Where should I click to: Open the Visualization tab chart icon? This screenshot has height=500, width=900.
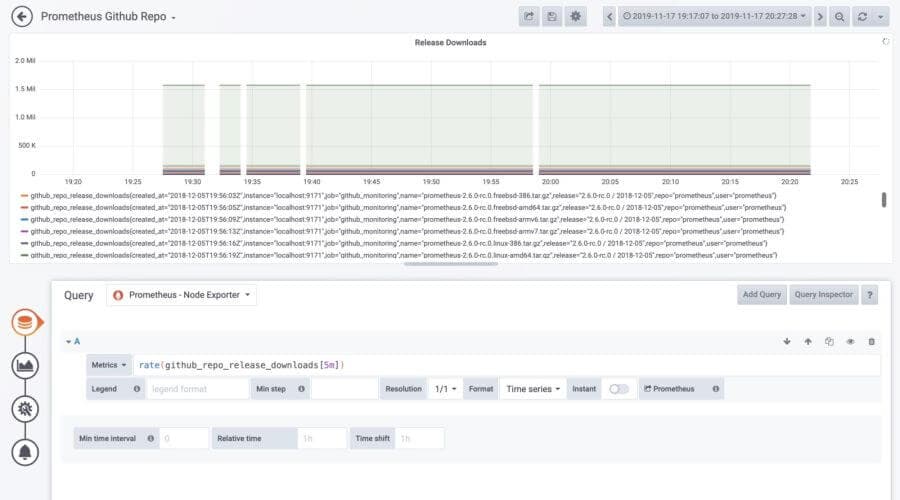[25, 366]
